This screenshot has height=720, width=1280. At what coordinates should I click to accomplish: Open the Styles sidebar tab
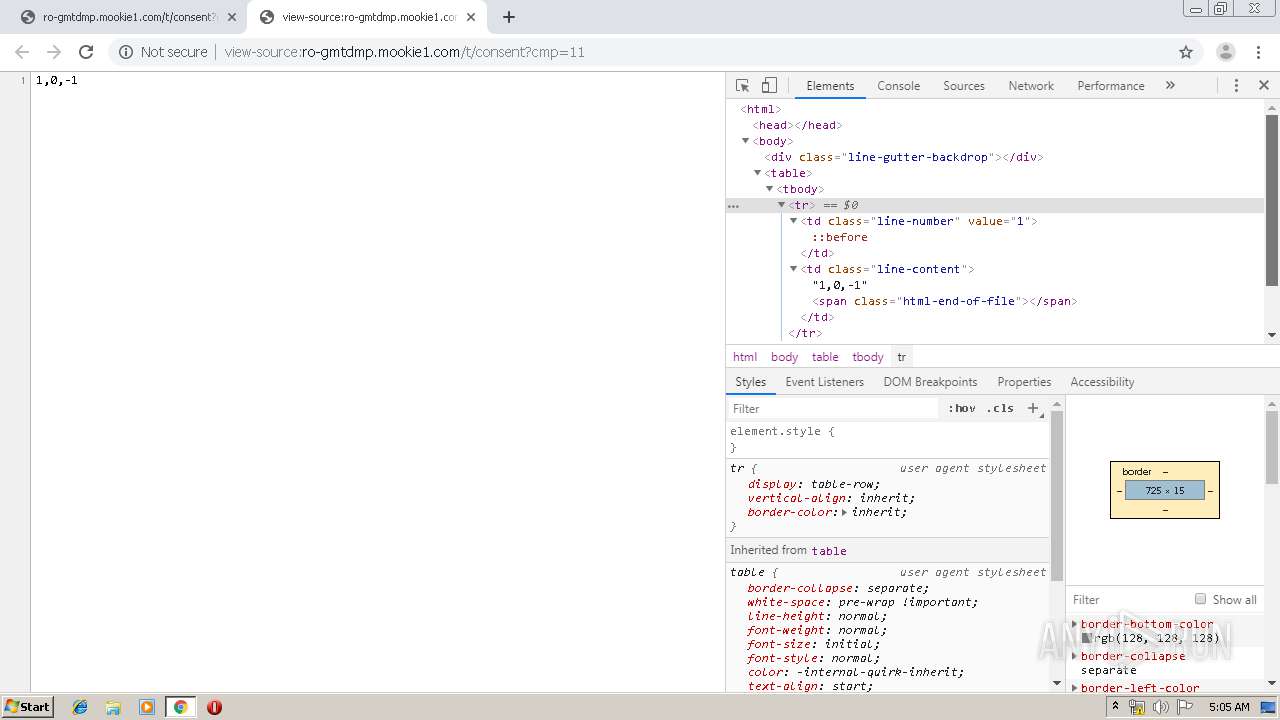pyautogui.click(x=750, y=382)
